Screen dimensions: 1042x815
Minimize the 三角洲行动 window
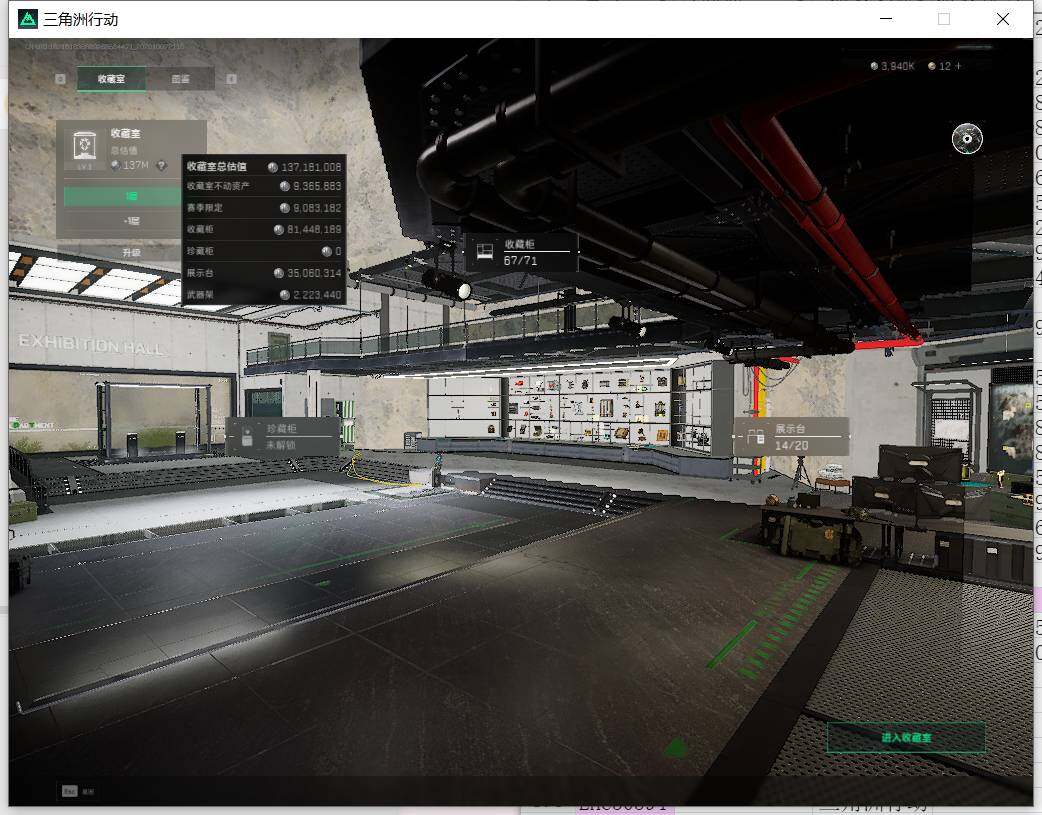pyautogui.click(x=886, y=19)
